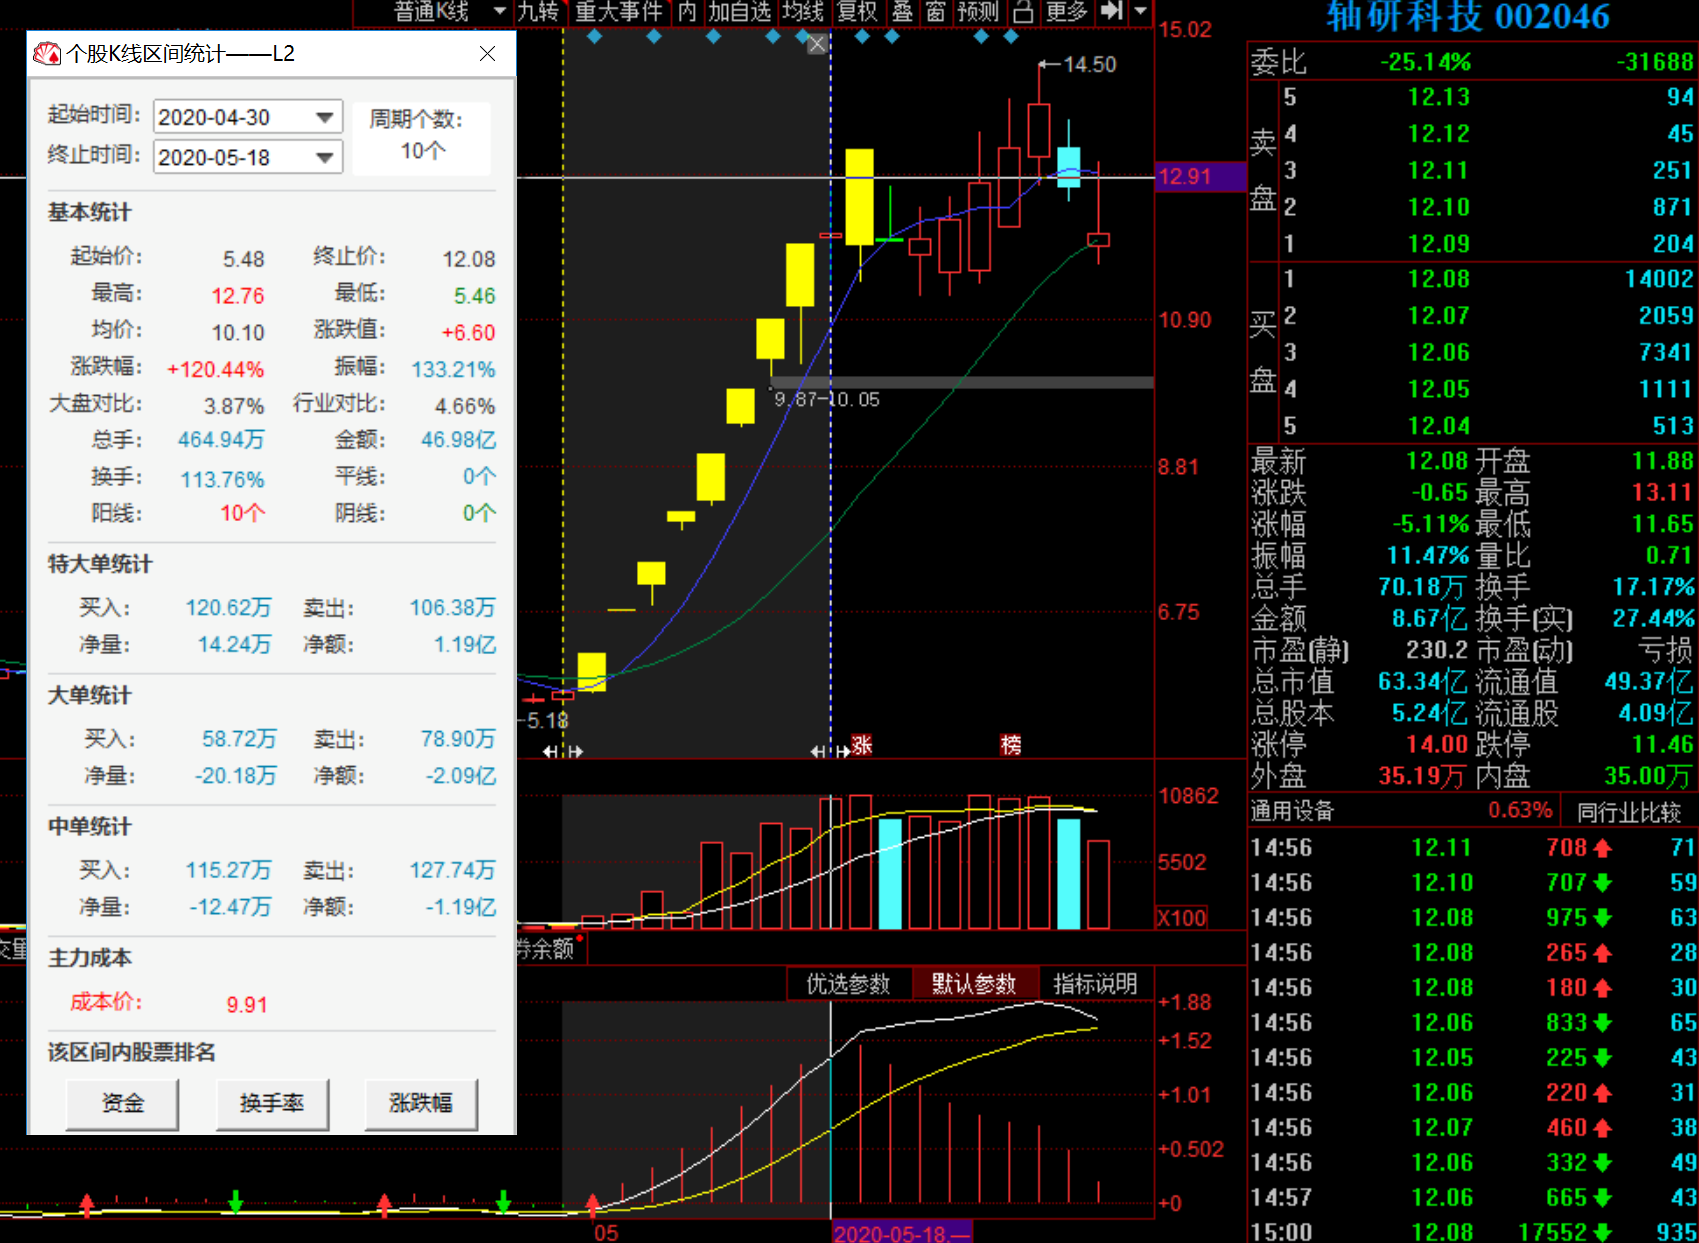Click the 12.91 crosshair price label
Viewport: 1699px width, 1243px height.
[1200, 177]
